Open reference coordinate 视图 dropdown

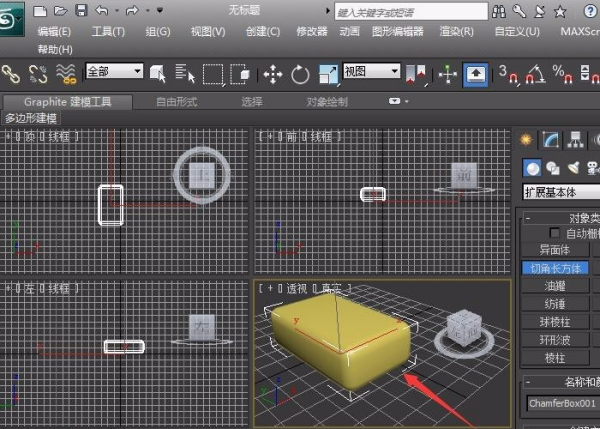click(x=372, y=71)
